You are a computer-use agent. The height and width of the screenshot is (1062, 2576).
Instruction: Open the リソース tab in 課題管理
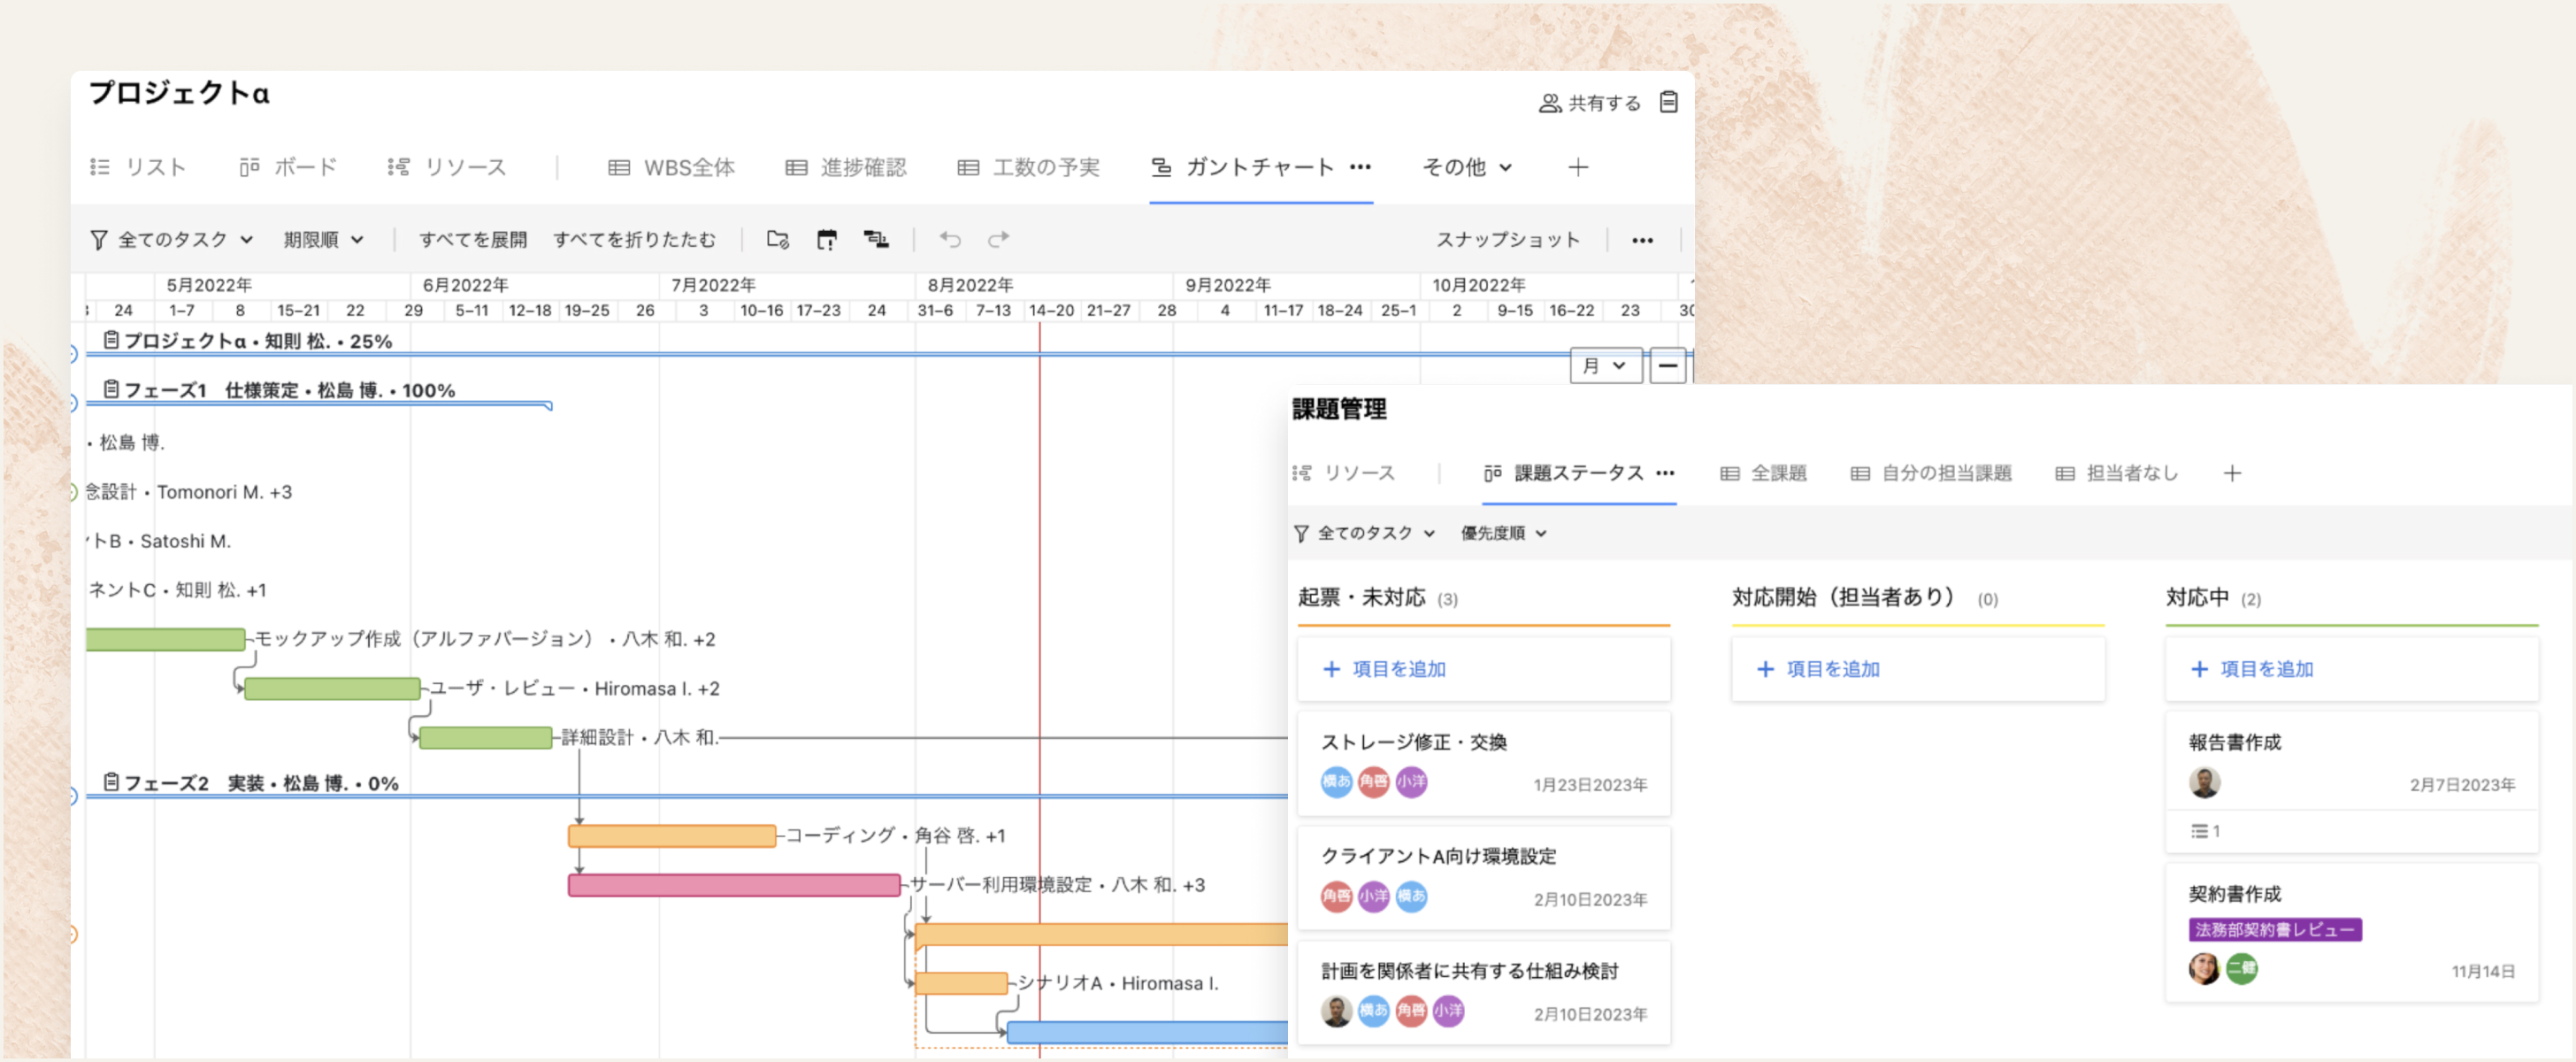(x=1344, y=473)
